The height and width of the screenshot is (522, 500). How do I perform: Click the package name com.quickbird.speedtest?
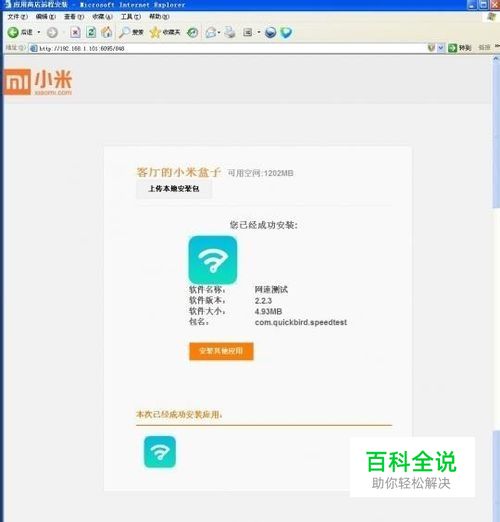tap(301, 322)
